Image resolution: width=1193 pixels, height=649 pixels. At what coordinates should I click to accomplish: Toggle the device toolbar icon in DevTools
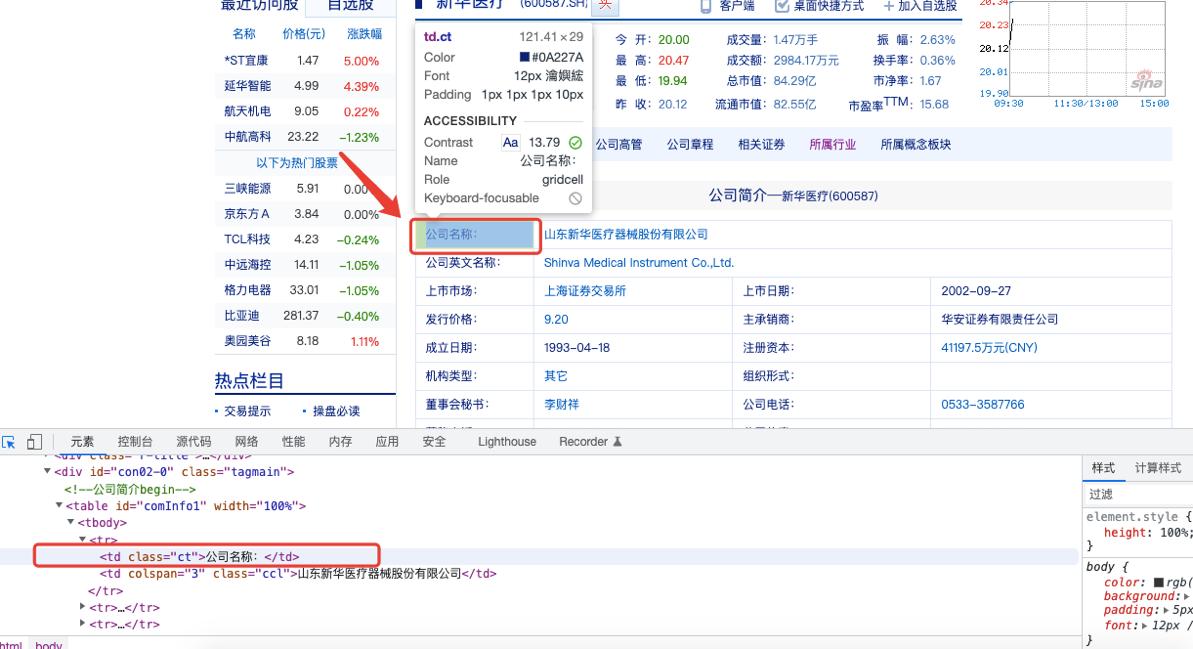coord(35,441)
